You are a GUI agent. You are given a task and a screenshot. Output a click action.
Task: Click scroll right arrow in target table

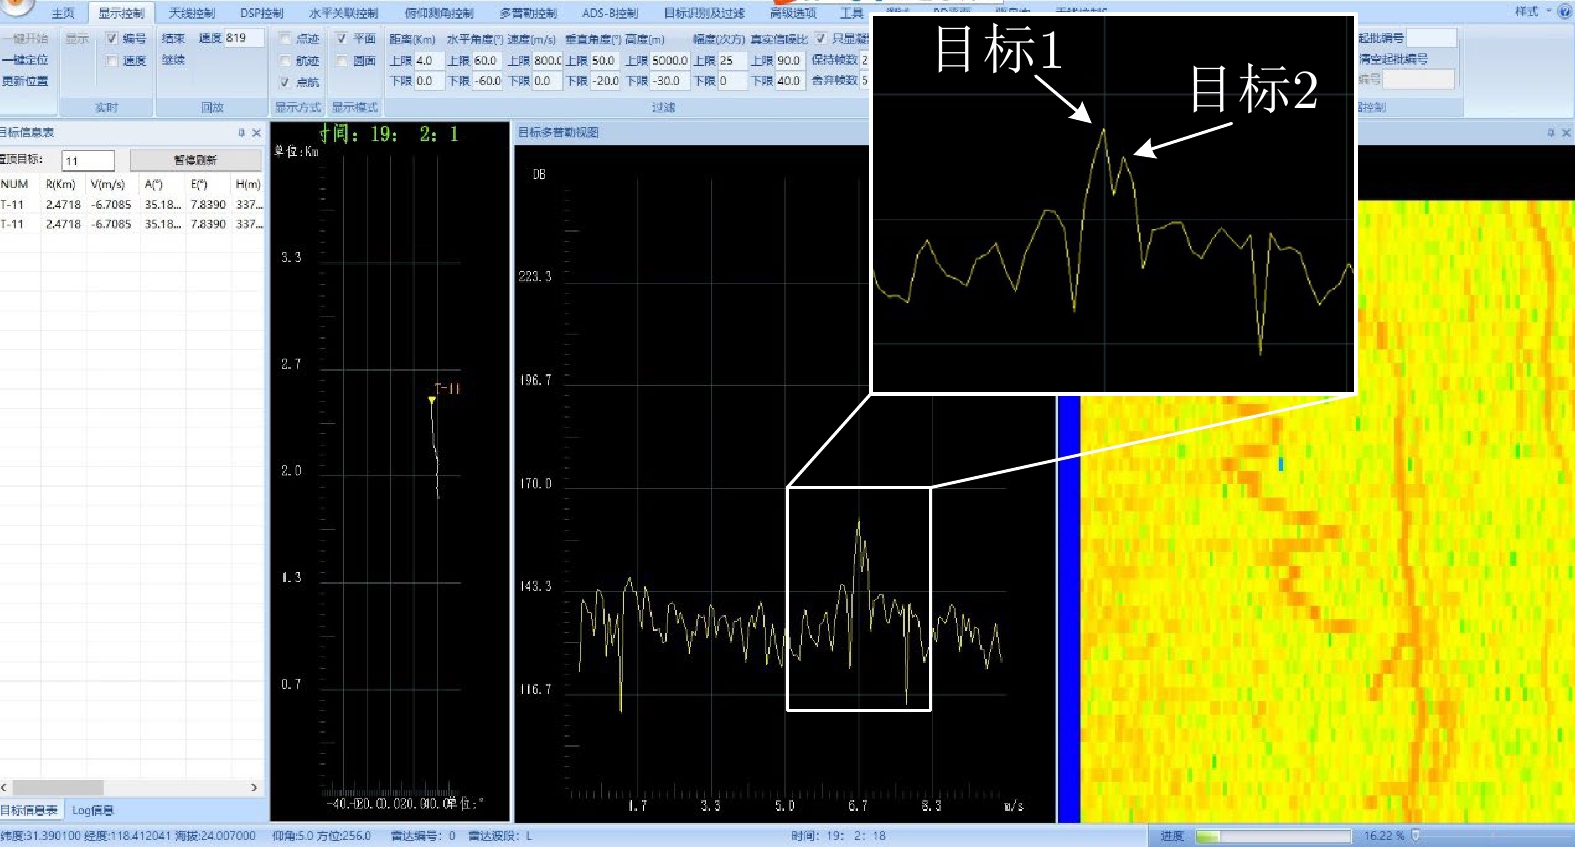click(x=254, y=788)
